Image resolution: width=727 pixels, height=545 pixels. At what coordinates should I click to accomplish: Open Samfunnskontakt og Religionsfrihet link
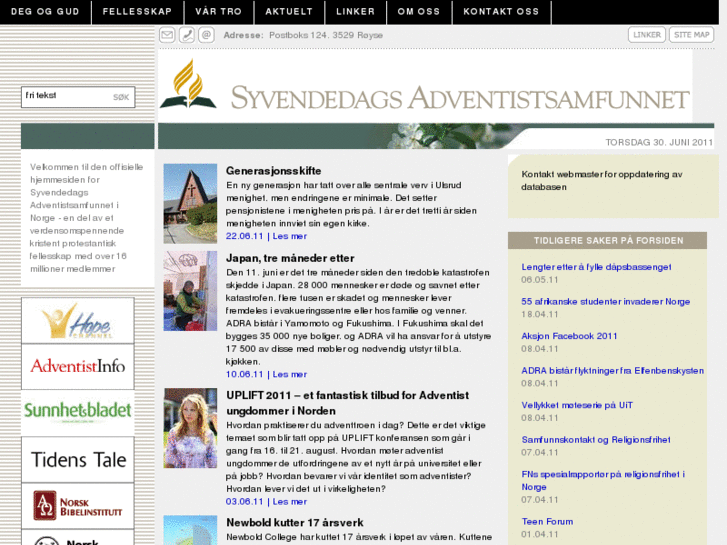coord(596,440)
